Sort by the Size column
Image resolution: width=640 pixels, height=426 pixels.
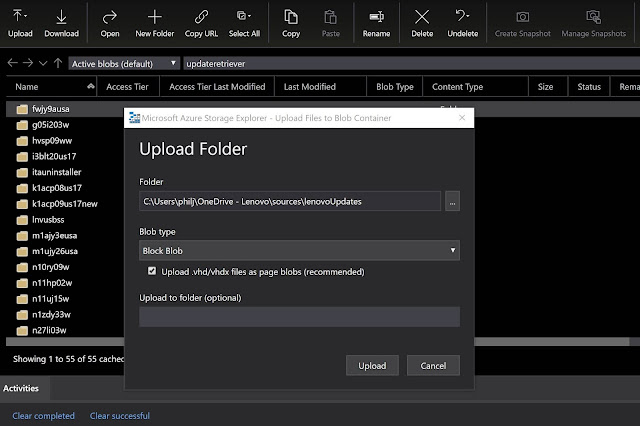point(548,87)
